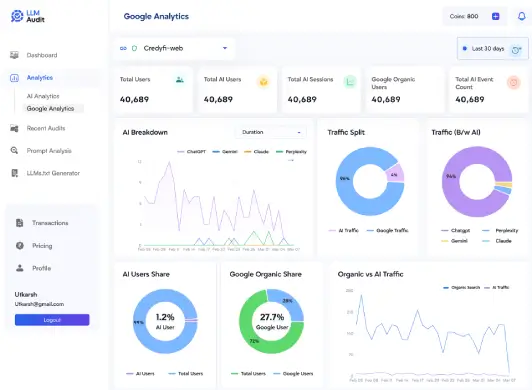
Task: Click the Google Organic Users card
Action: (405, 90)
